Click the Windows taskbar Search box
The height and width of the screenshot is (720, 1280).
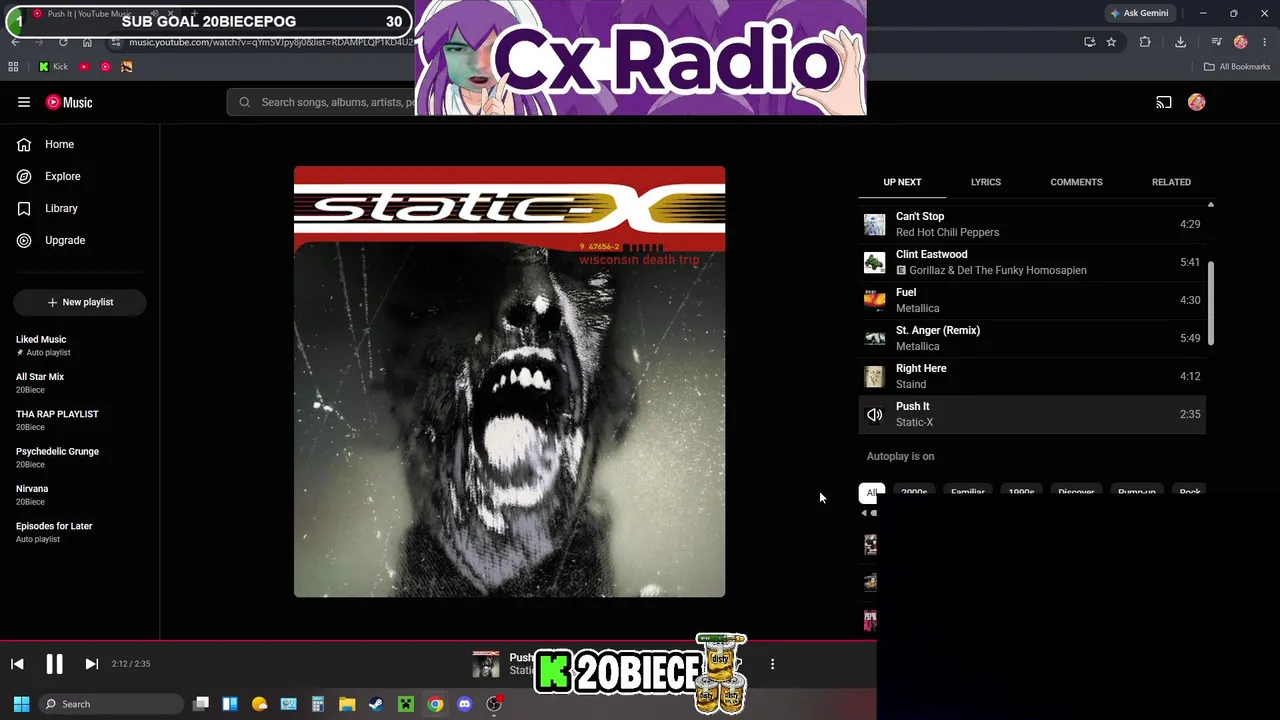(111, 704)
